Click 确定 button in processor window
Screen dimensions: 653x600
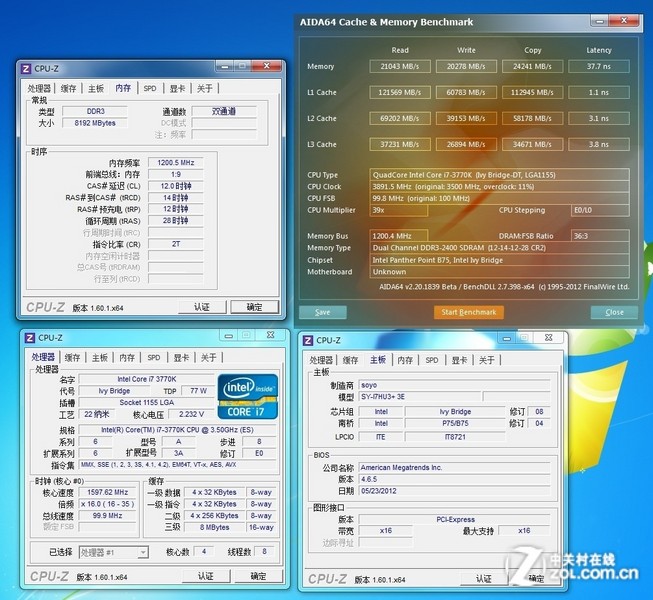[258, 576]
